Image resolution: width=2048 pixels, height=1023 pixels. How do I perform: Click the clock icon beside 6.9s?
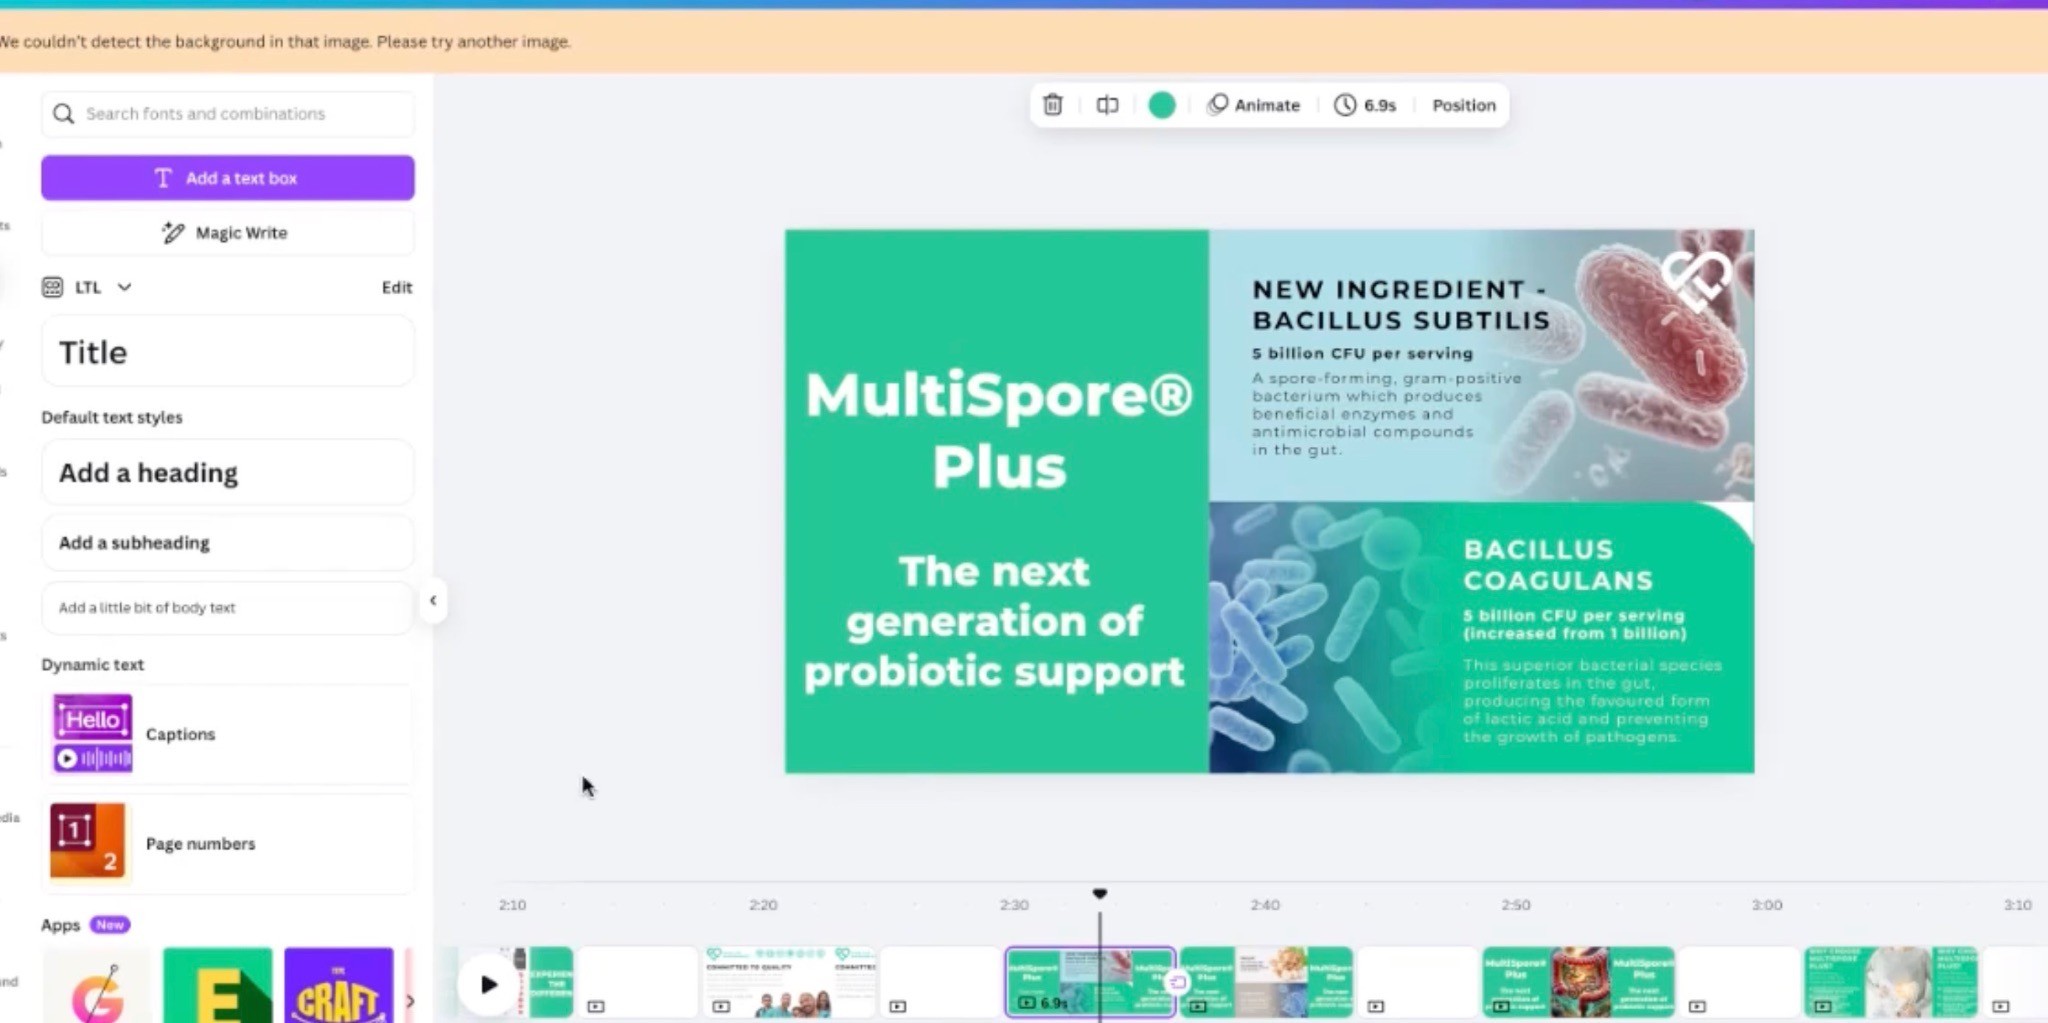[x=1345, y=105]
